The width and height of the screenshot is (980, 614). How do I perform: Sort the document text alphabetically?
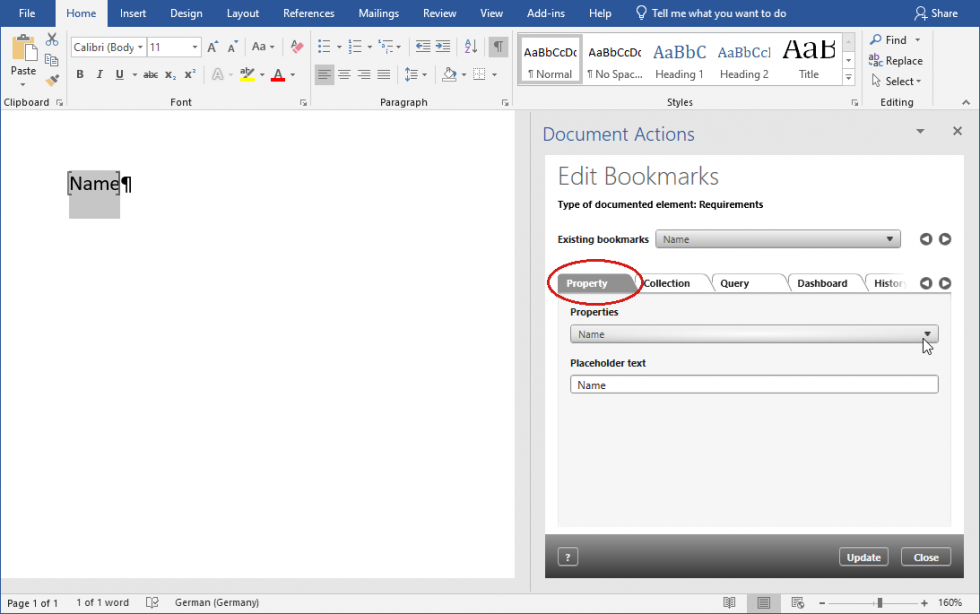point(470,46)
